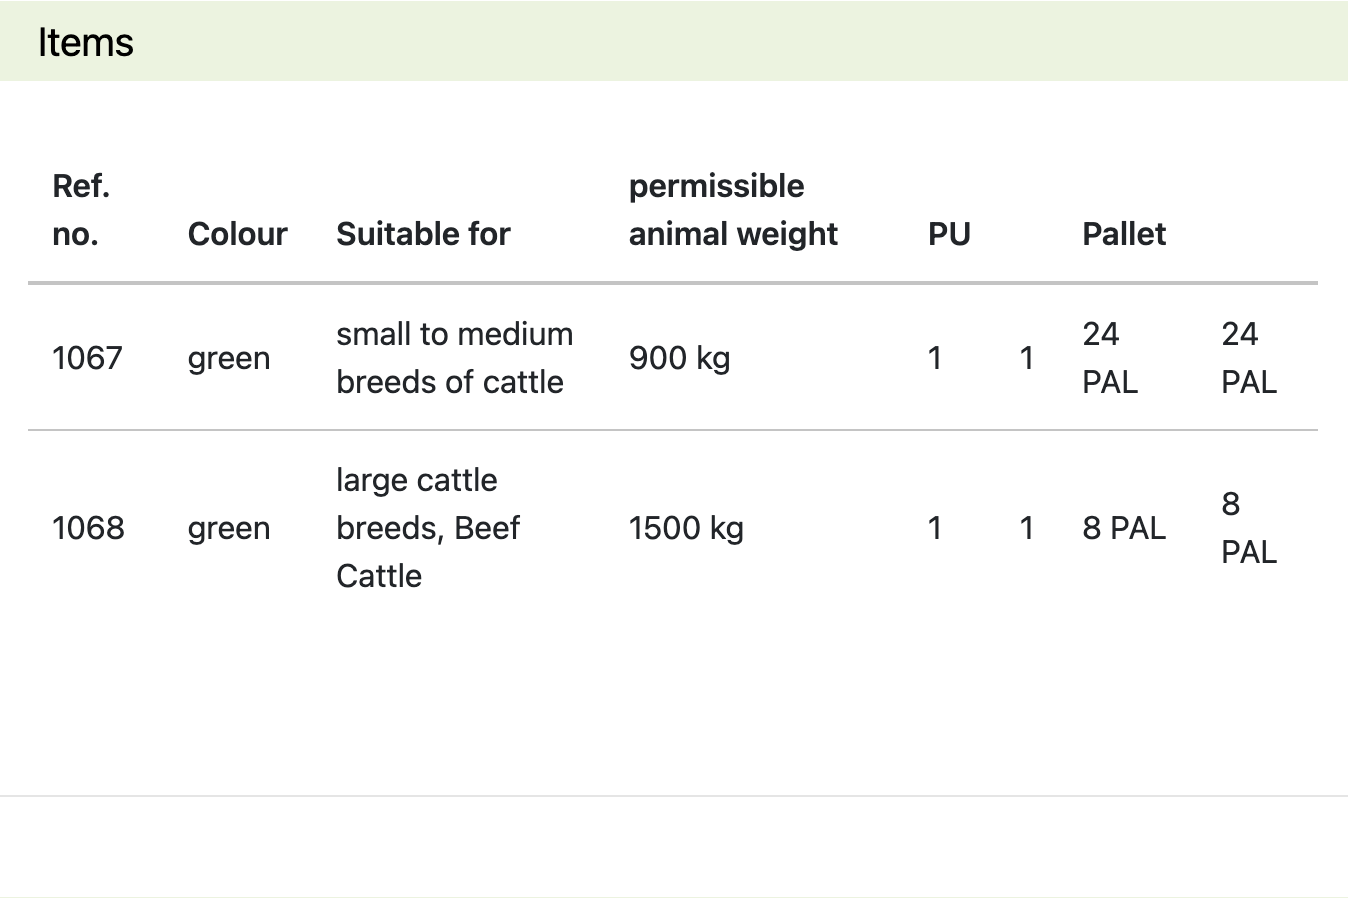Click the PU column header
This screenshot has height=898, width=1350.
point(949,234)
